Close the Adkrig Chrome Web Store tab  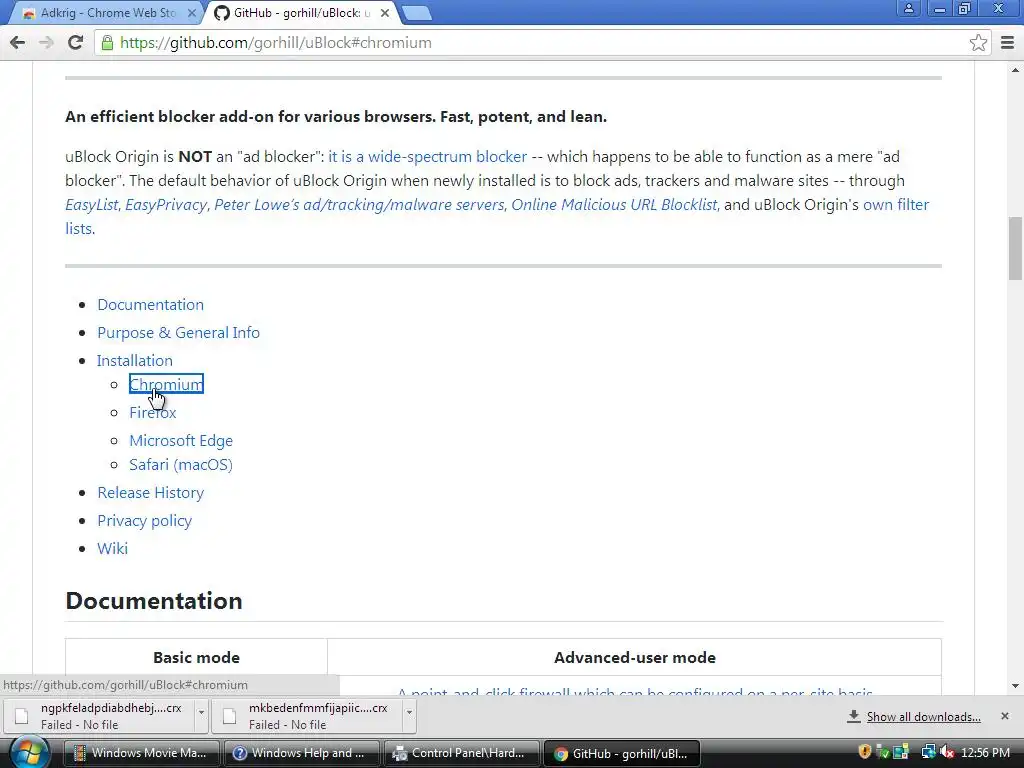(192, 13)
